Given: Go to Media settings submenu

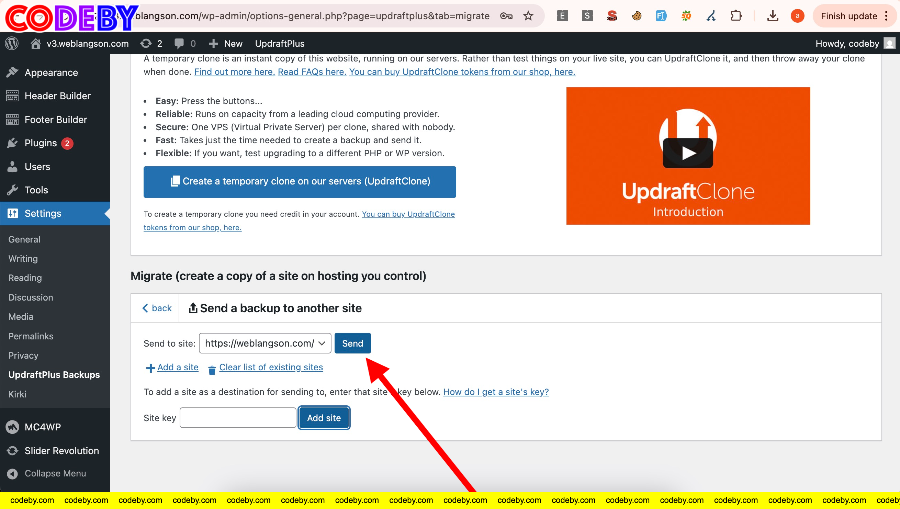Looking at the screenshot, I should [21, 317].
